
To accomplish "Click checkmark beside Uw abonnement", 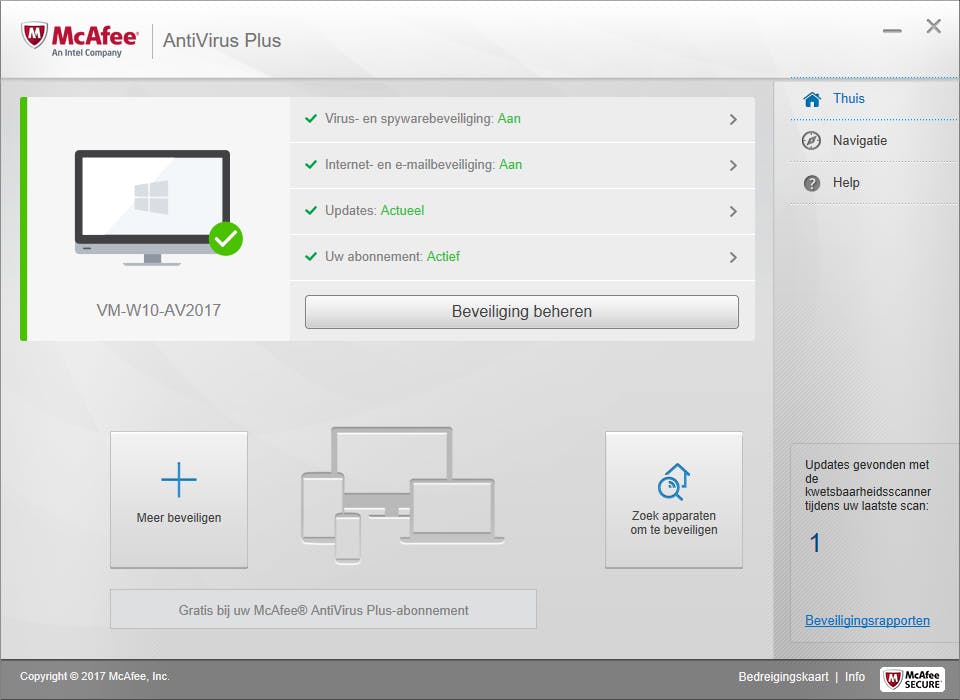I will tap(311, 257).
